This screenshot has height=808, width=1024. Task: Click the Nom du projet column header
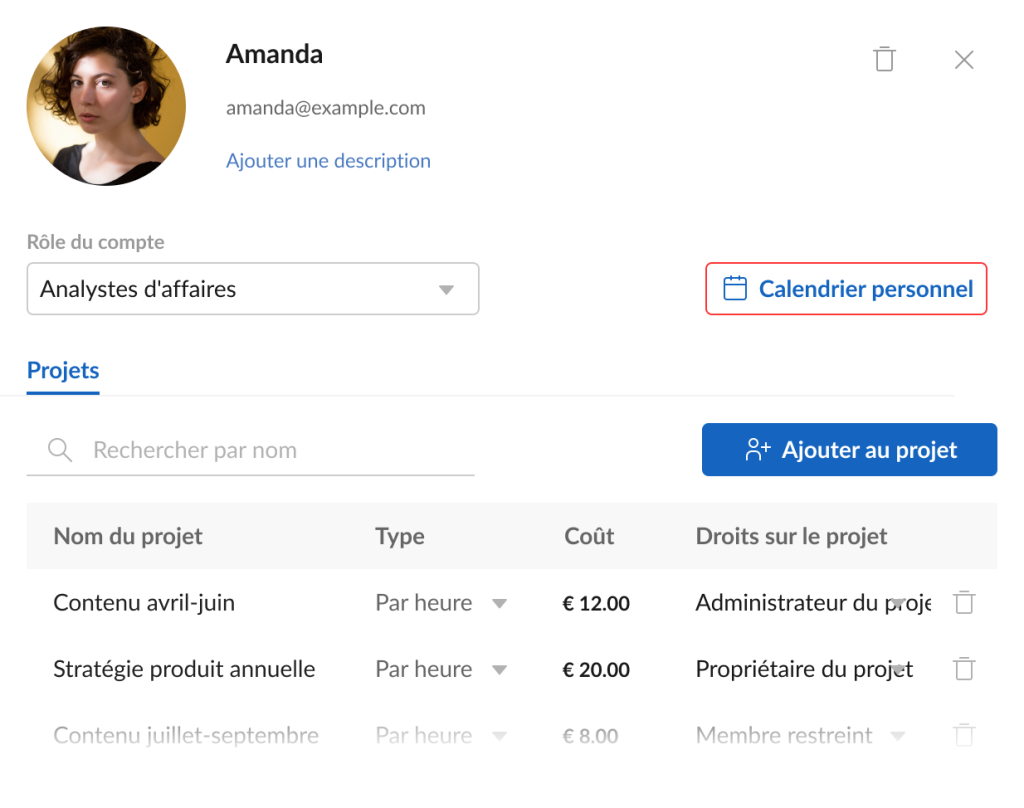[128, 536]
